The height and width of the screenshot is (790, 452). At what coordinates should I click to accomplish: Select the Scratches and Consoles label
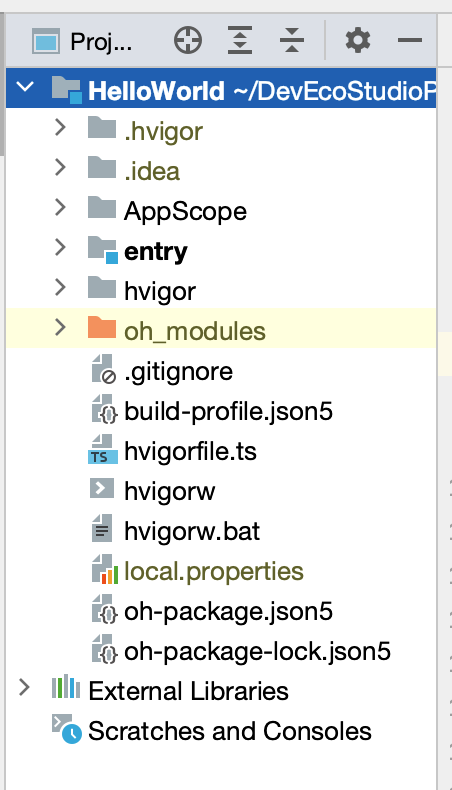coord(230,731)
